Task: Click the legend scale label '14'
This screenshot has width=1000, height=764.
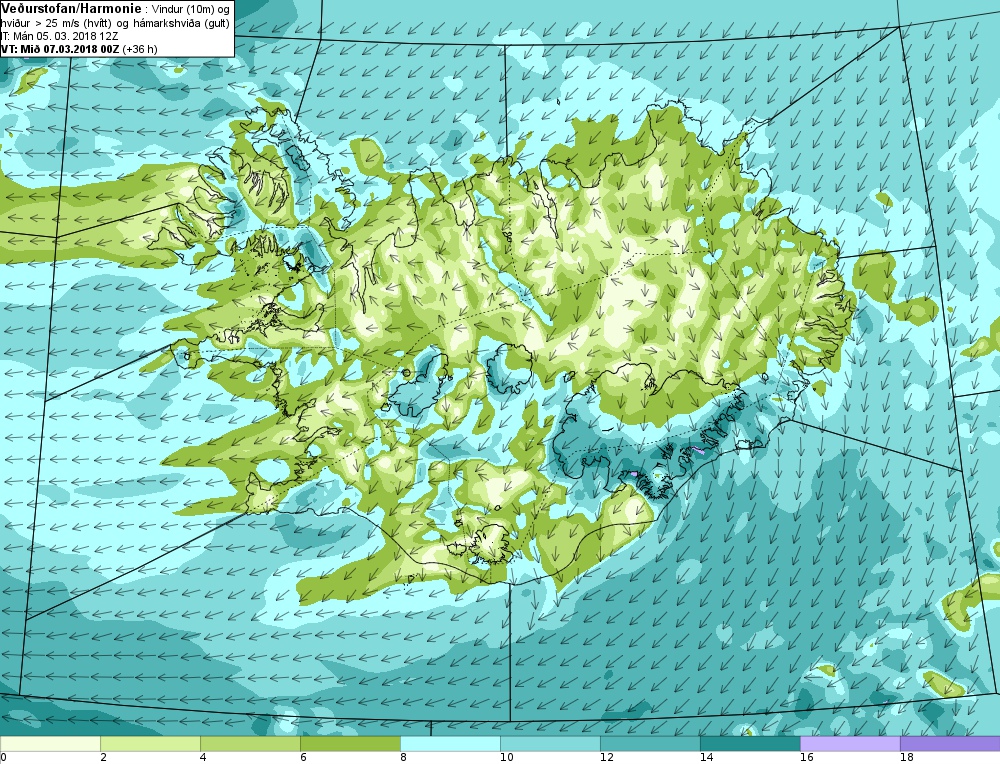Action: 707,758
